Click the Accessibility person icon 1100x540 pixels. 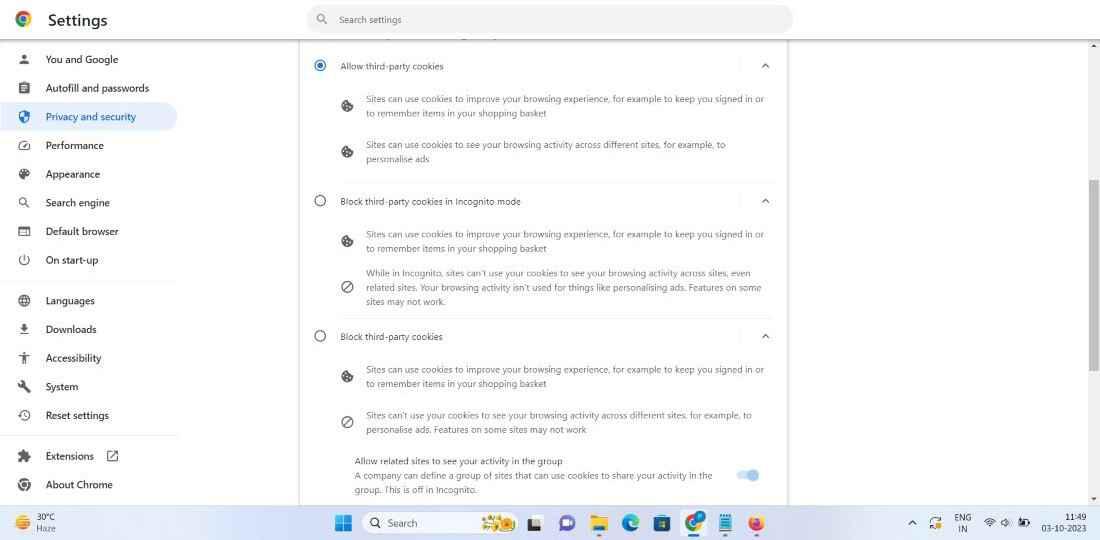click(25, 358)
